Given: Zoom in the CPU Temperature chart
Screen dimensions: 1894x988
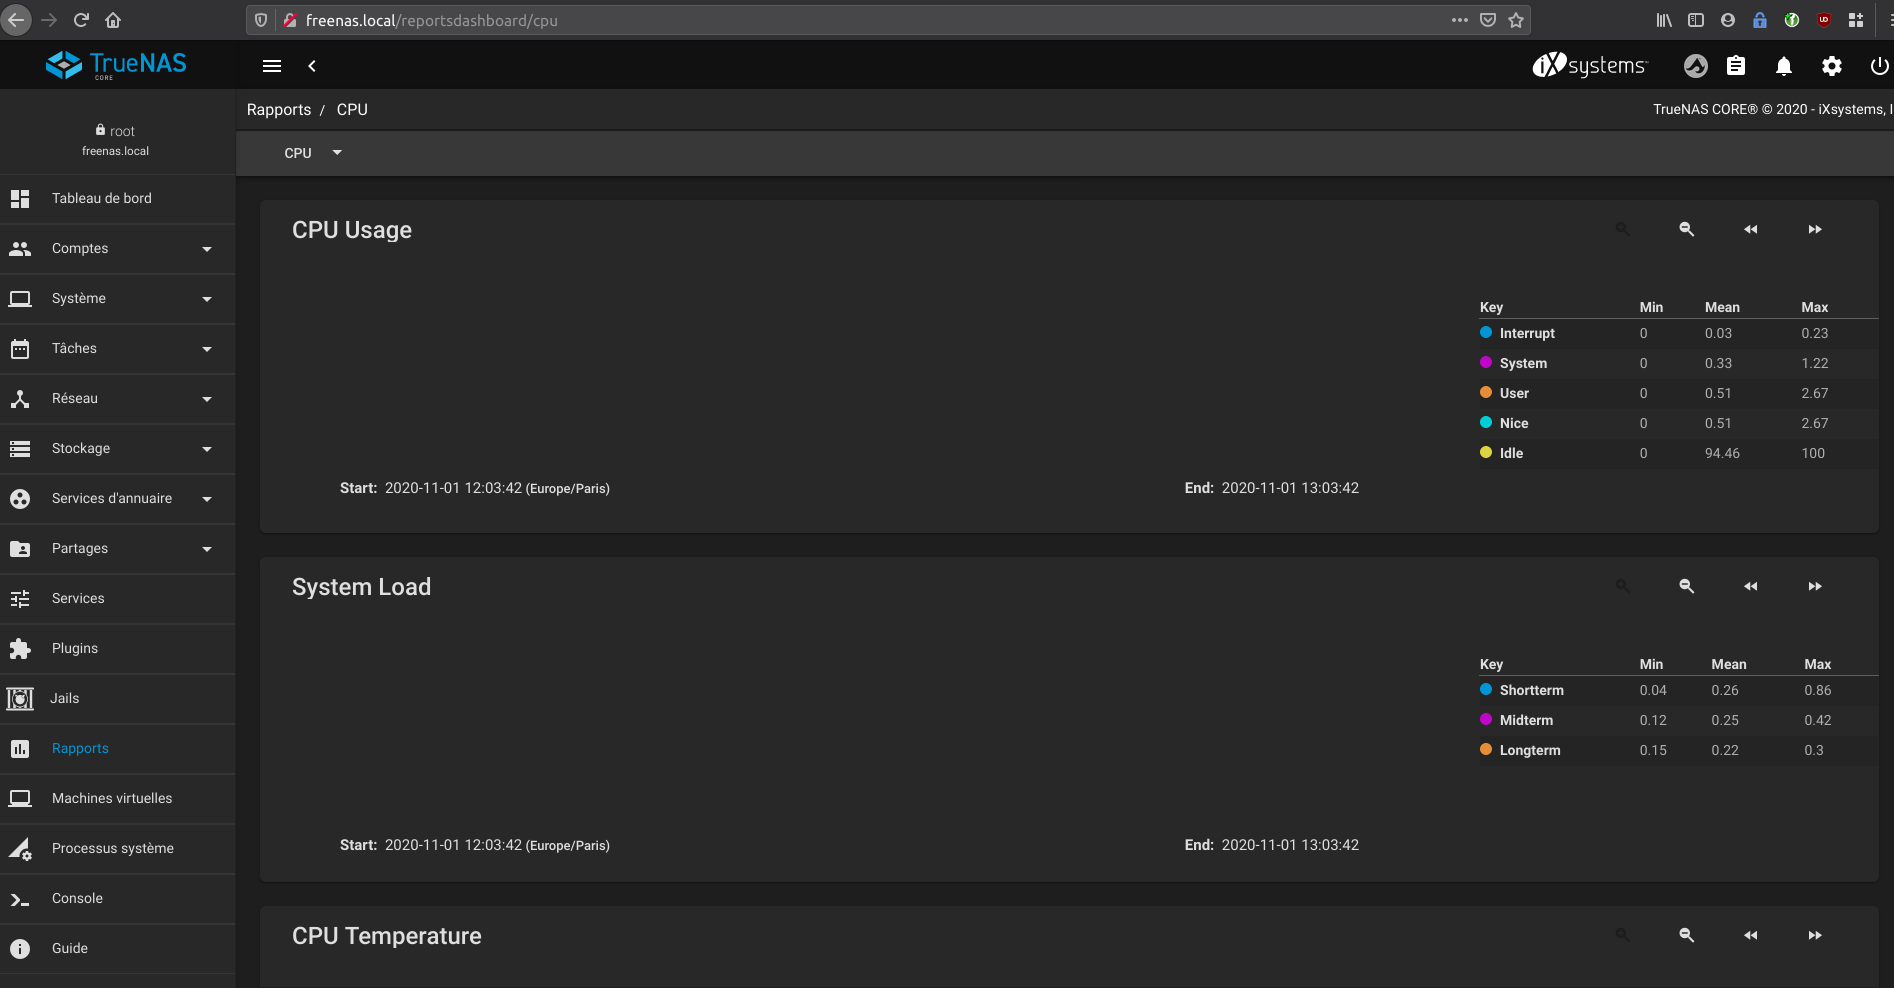Looking at the screenshot, I should pos(1623,935).
